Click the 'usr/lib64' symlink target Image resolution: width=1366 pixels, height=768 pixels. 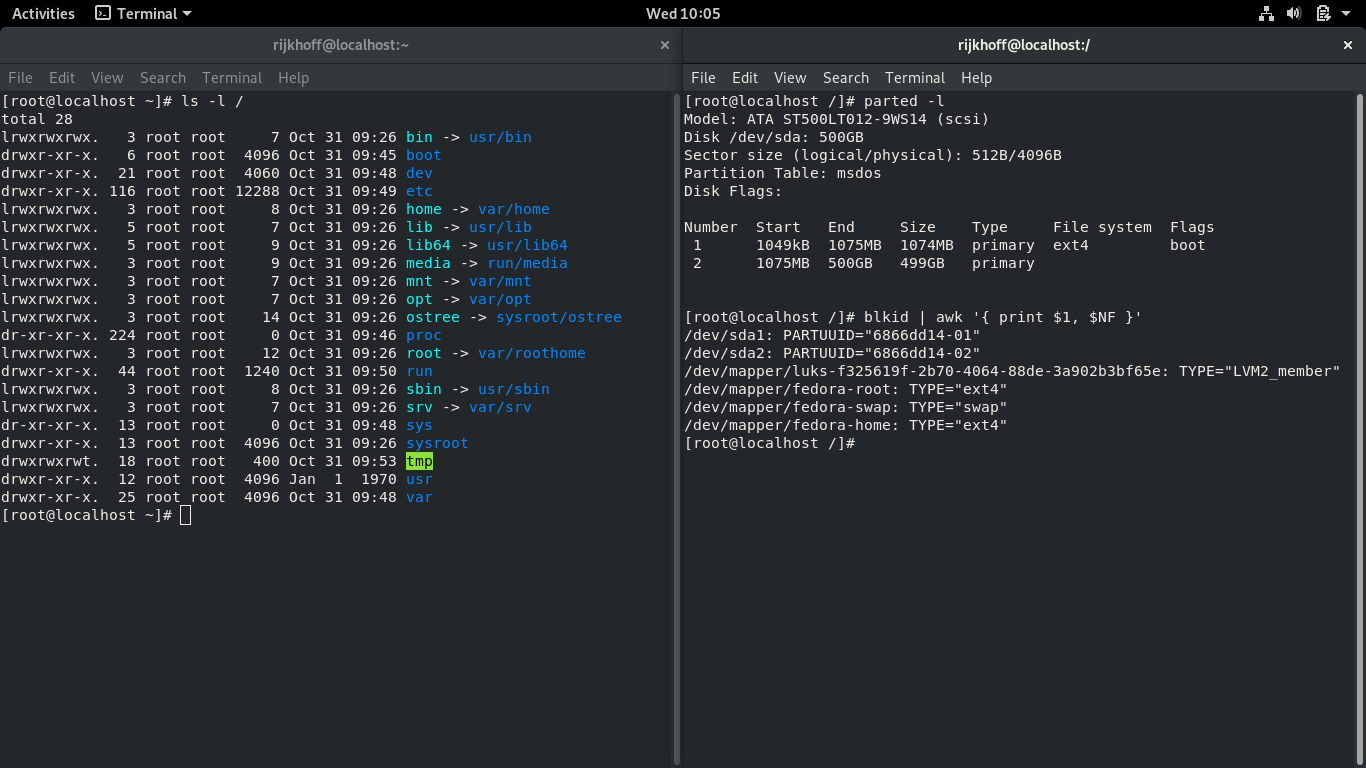click(527, 245)
